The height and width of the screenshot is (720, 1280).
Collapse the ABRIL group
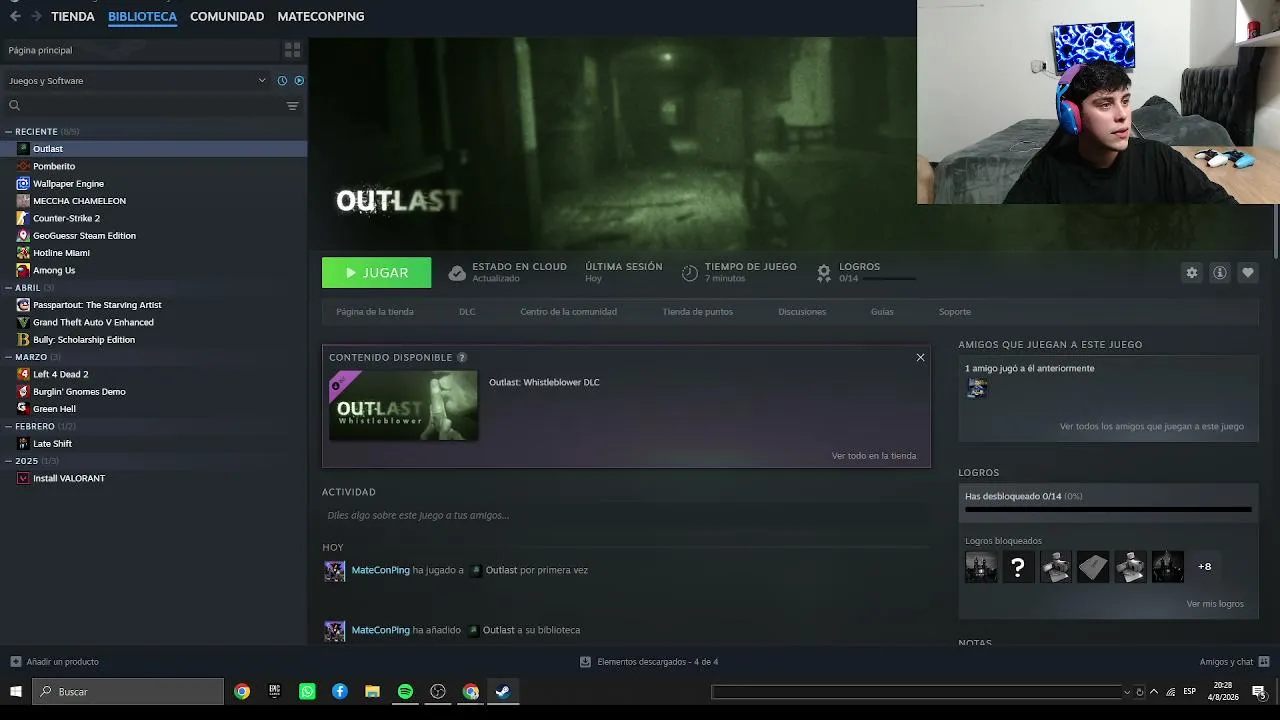[x=8, y=288]
